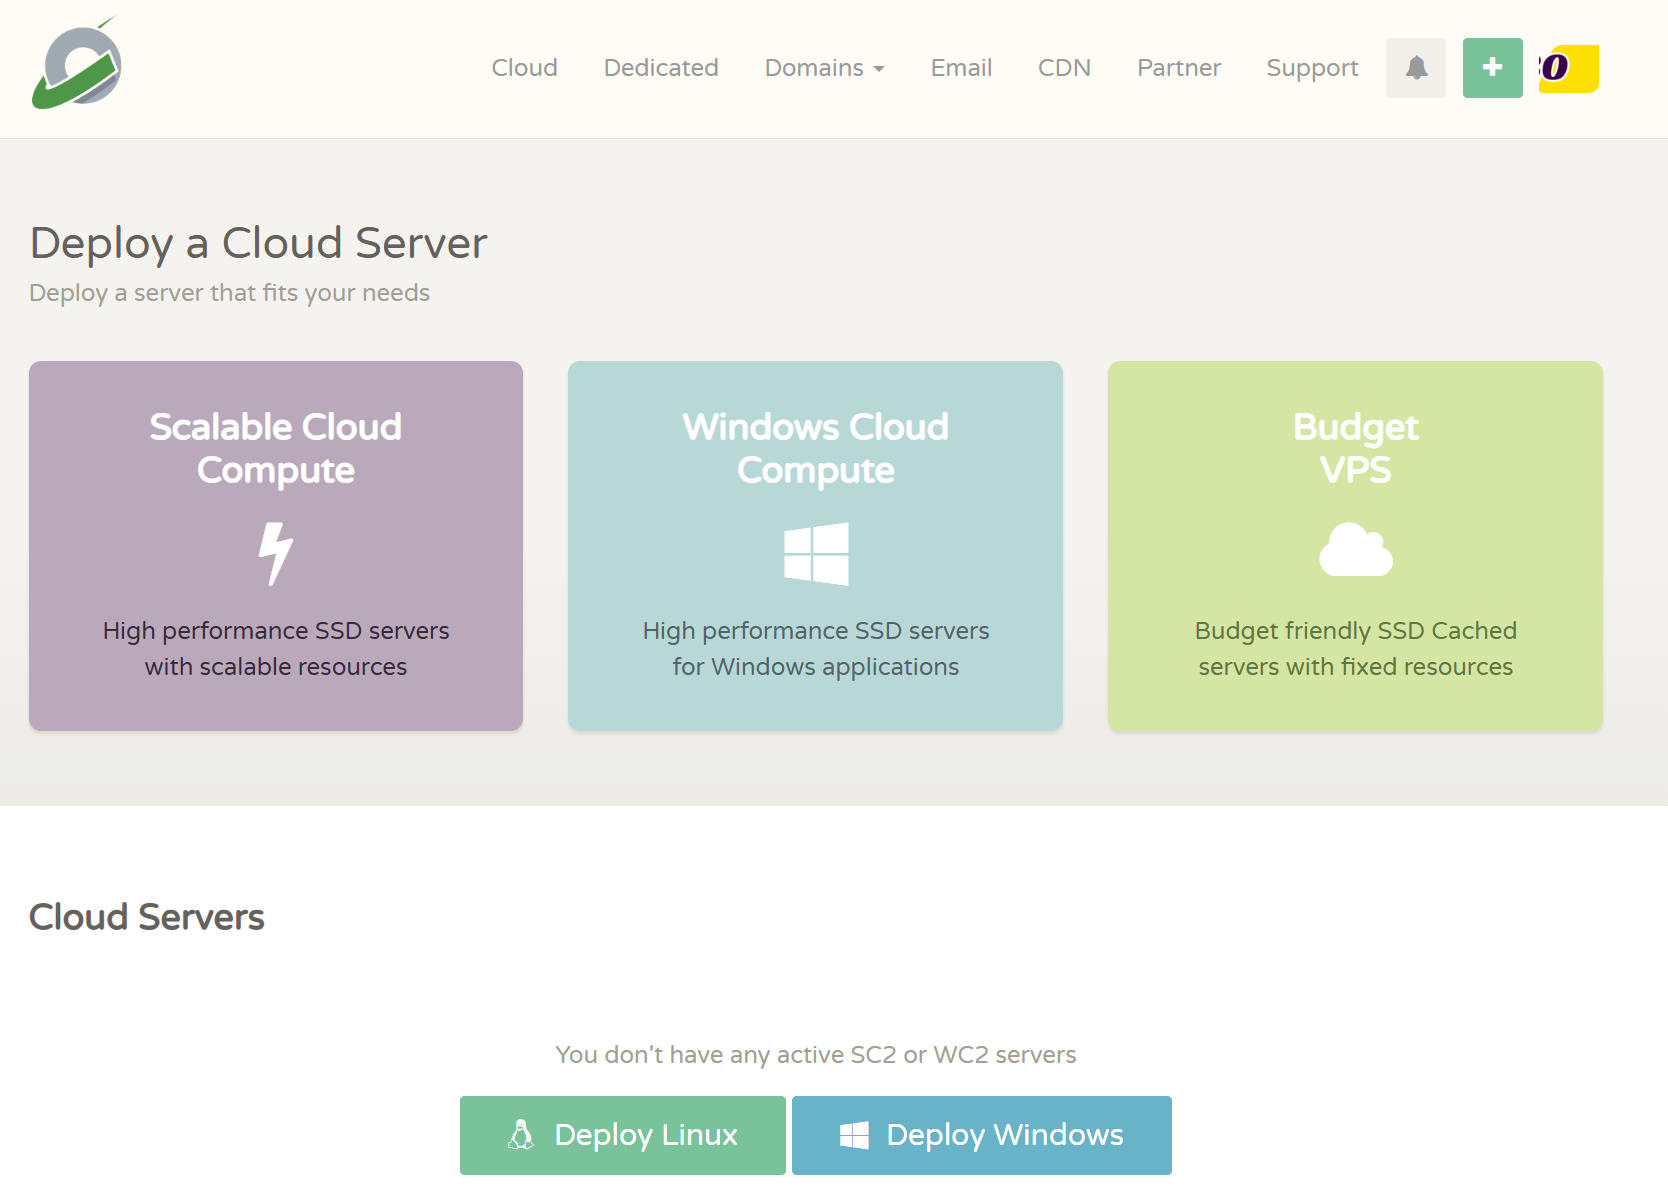Open the Email nav link
The image size is (1668, 1192).
click(961, 68)
